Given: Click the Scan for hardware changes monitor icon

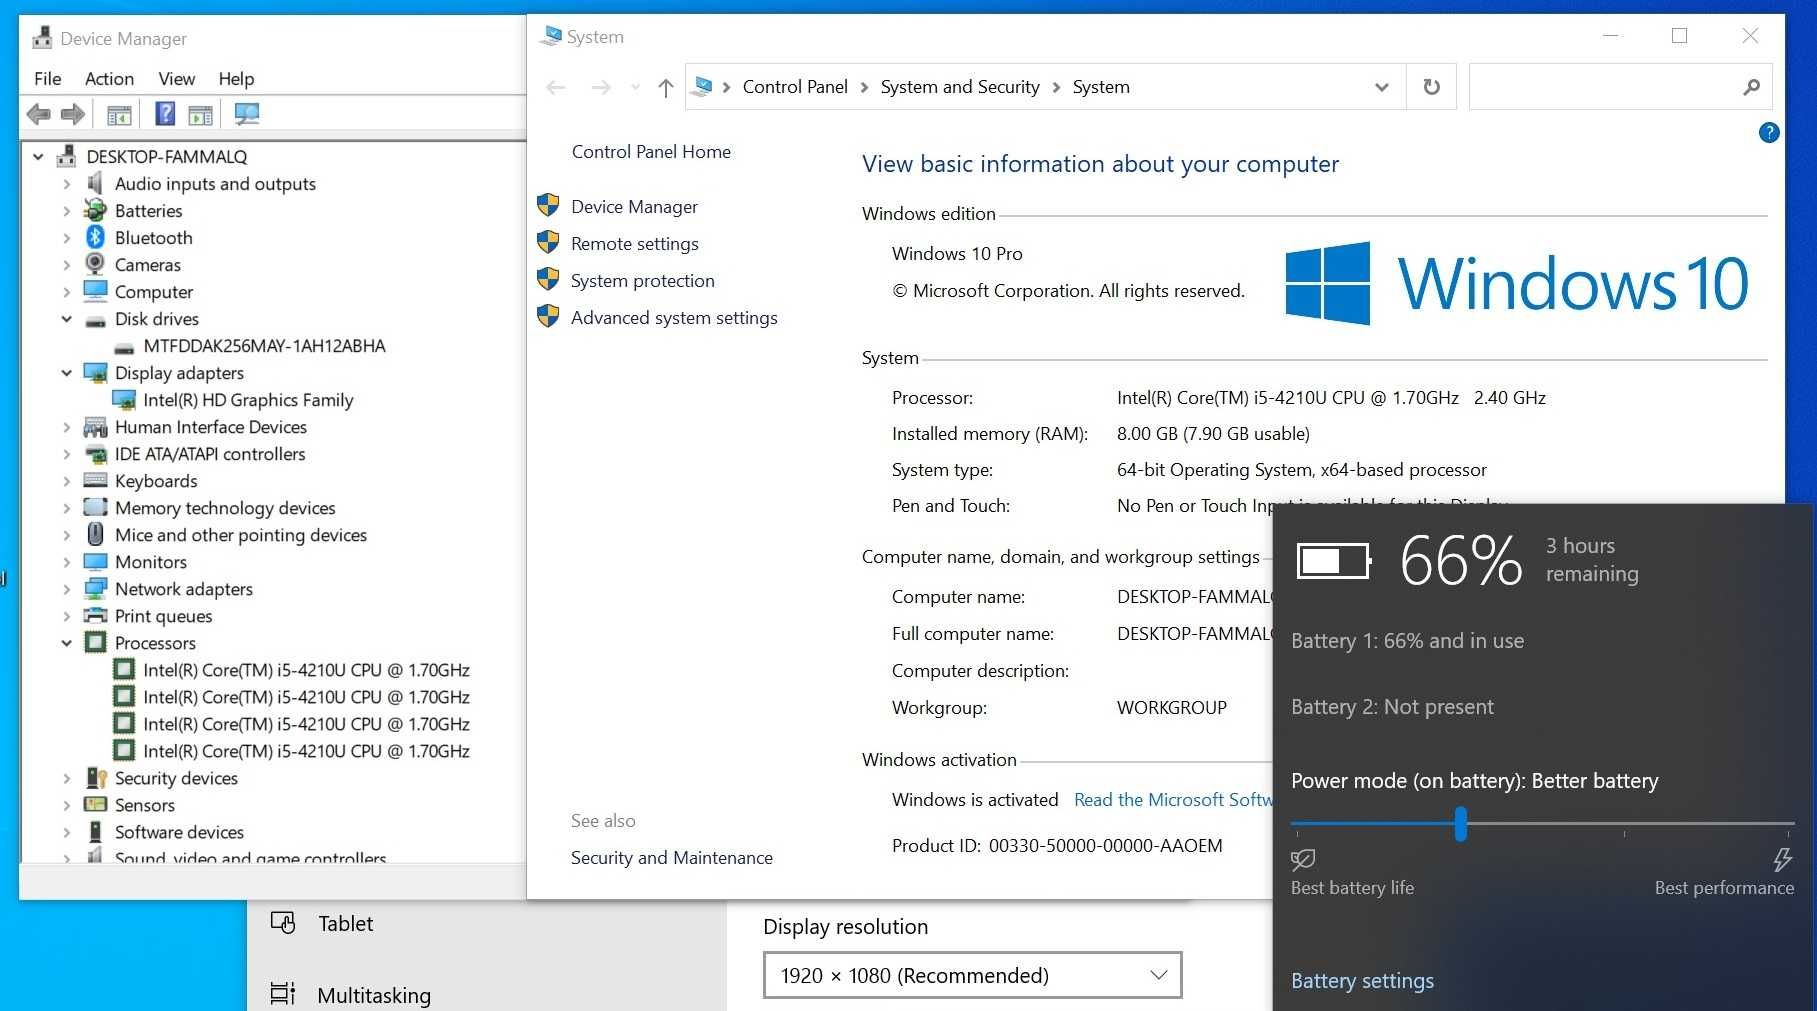Looking at the screenshot, I should [x=246, y=115].
